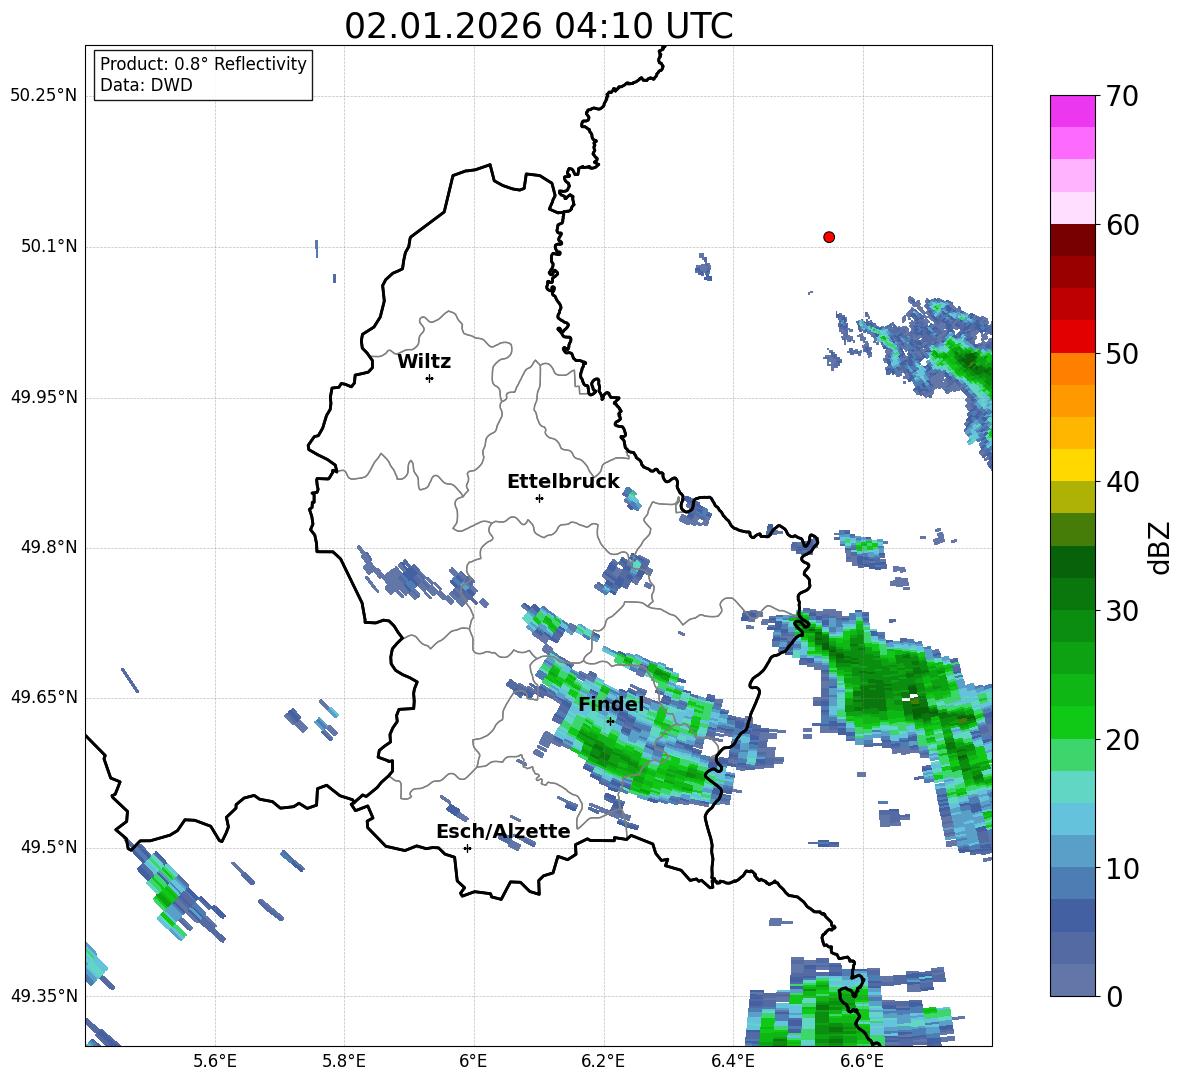The width and height of the screenshot is (1184, 1081).
Task: Click the 50.25°N latitude label
Action: tap(44, 96)
